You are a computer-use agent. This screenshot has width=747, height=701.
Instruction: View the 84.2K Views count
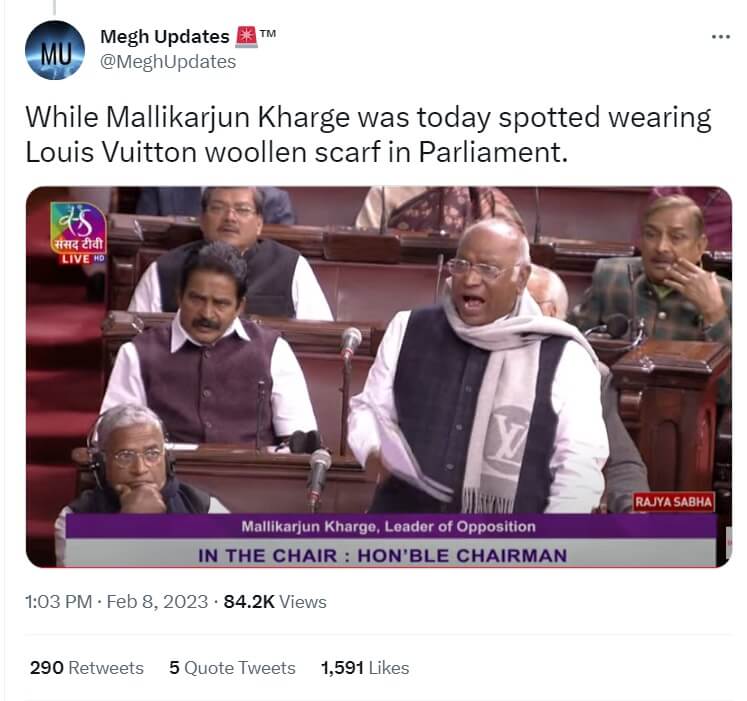pyautogui.click(x=275, y=601)
